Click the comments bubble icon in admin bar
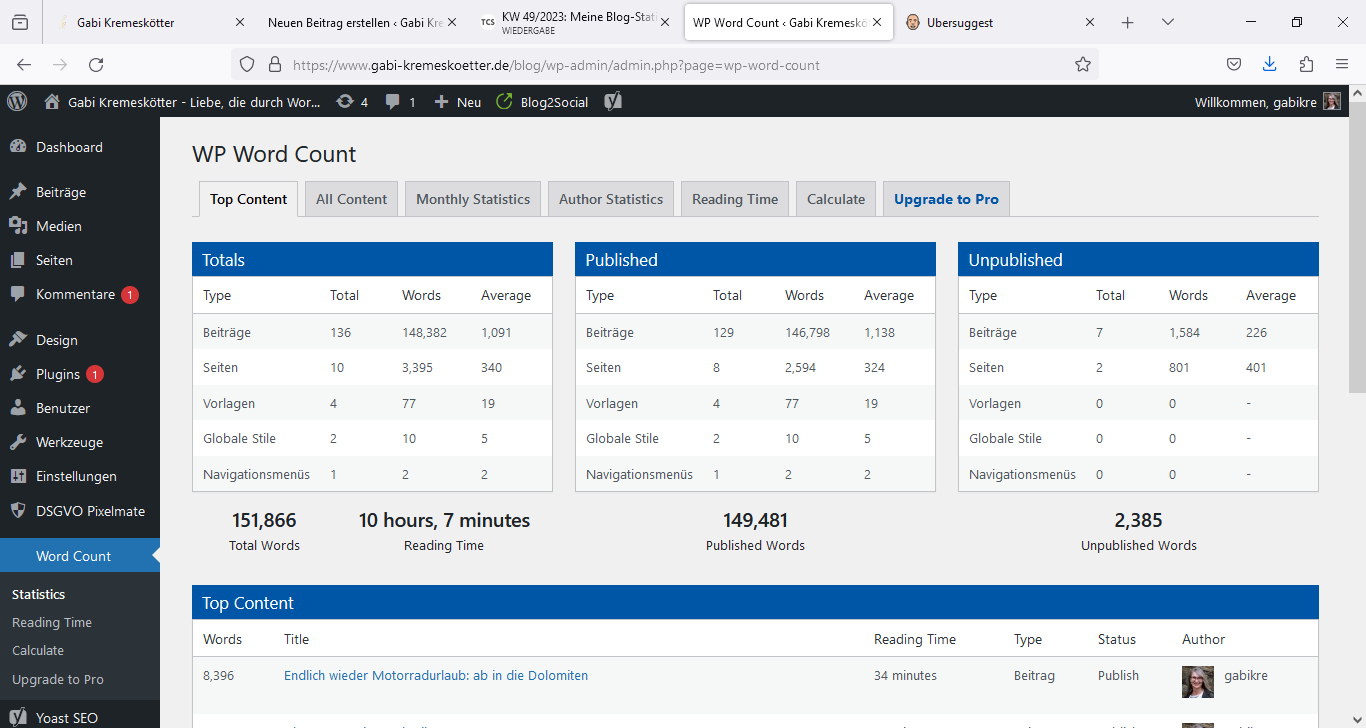 [x=400, y=102]
